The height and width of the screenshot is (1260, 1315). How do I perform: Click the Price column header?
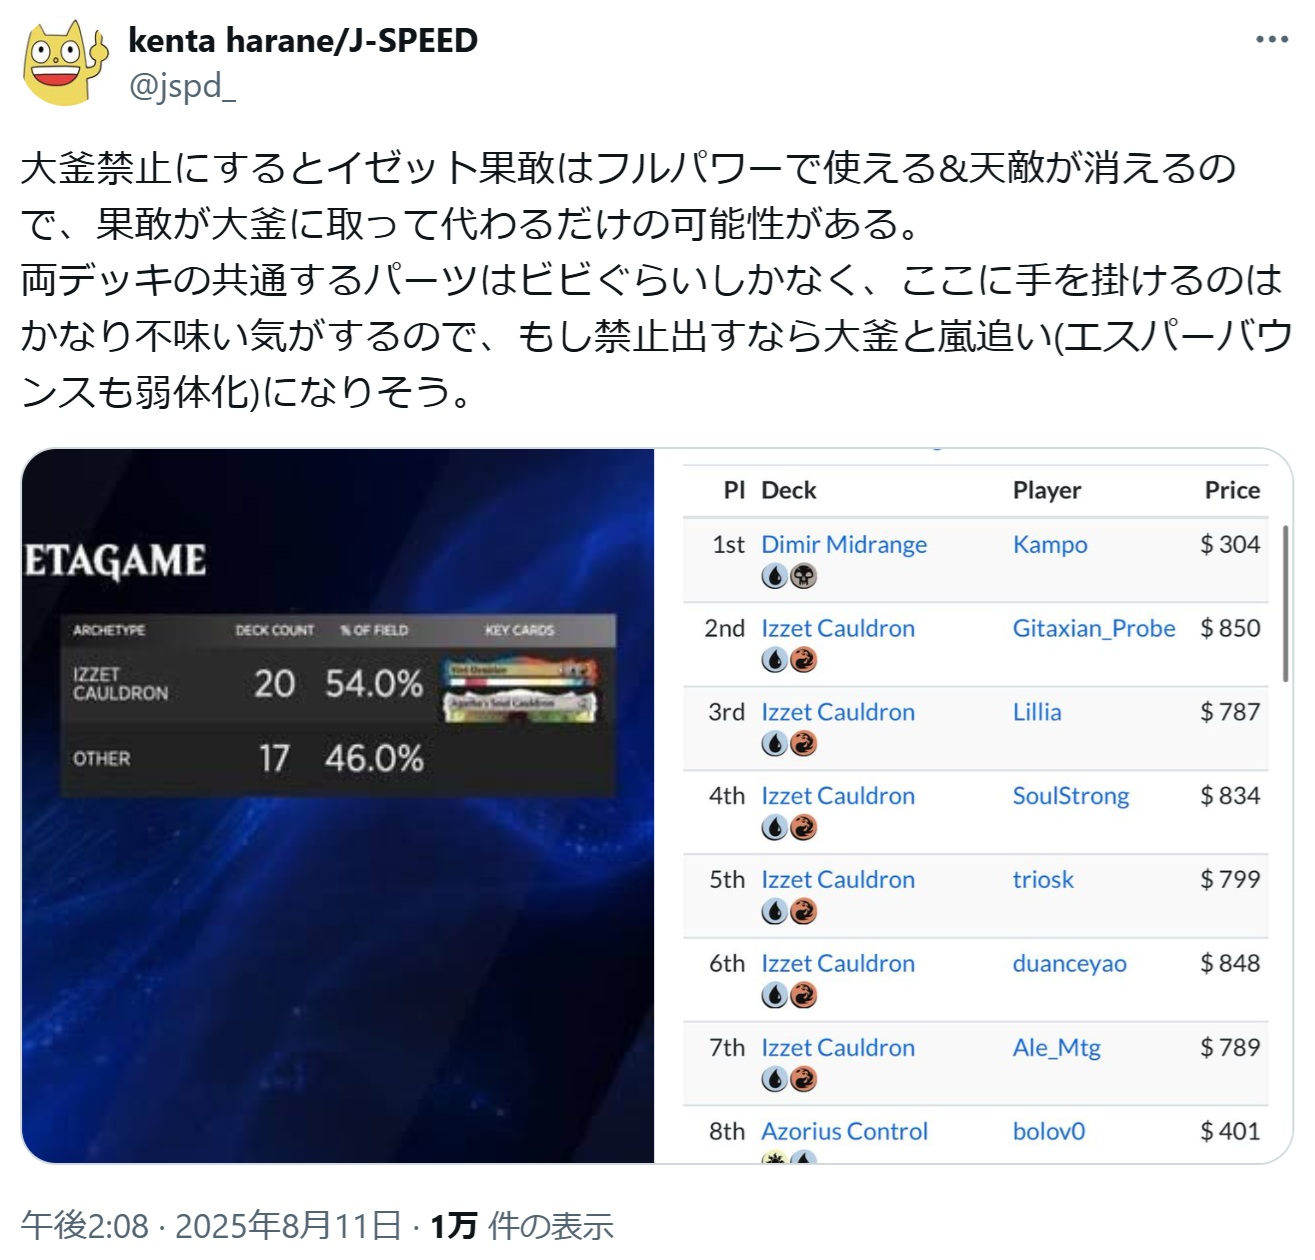tap(1232, 490)
